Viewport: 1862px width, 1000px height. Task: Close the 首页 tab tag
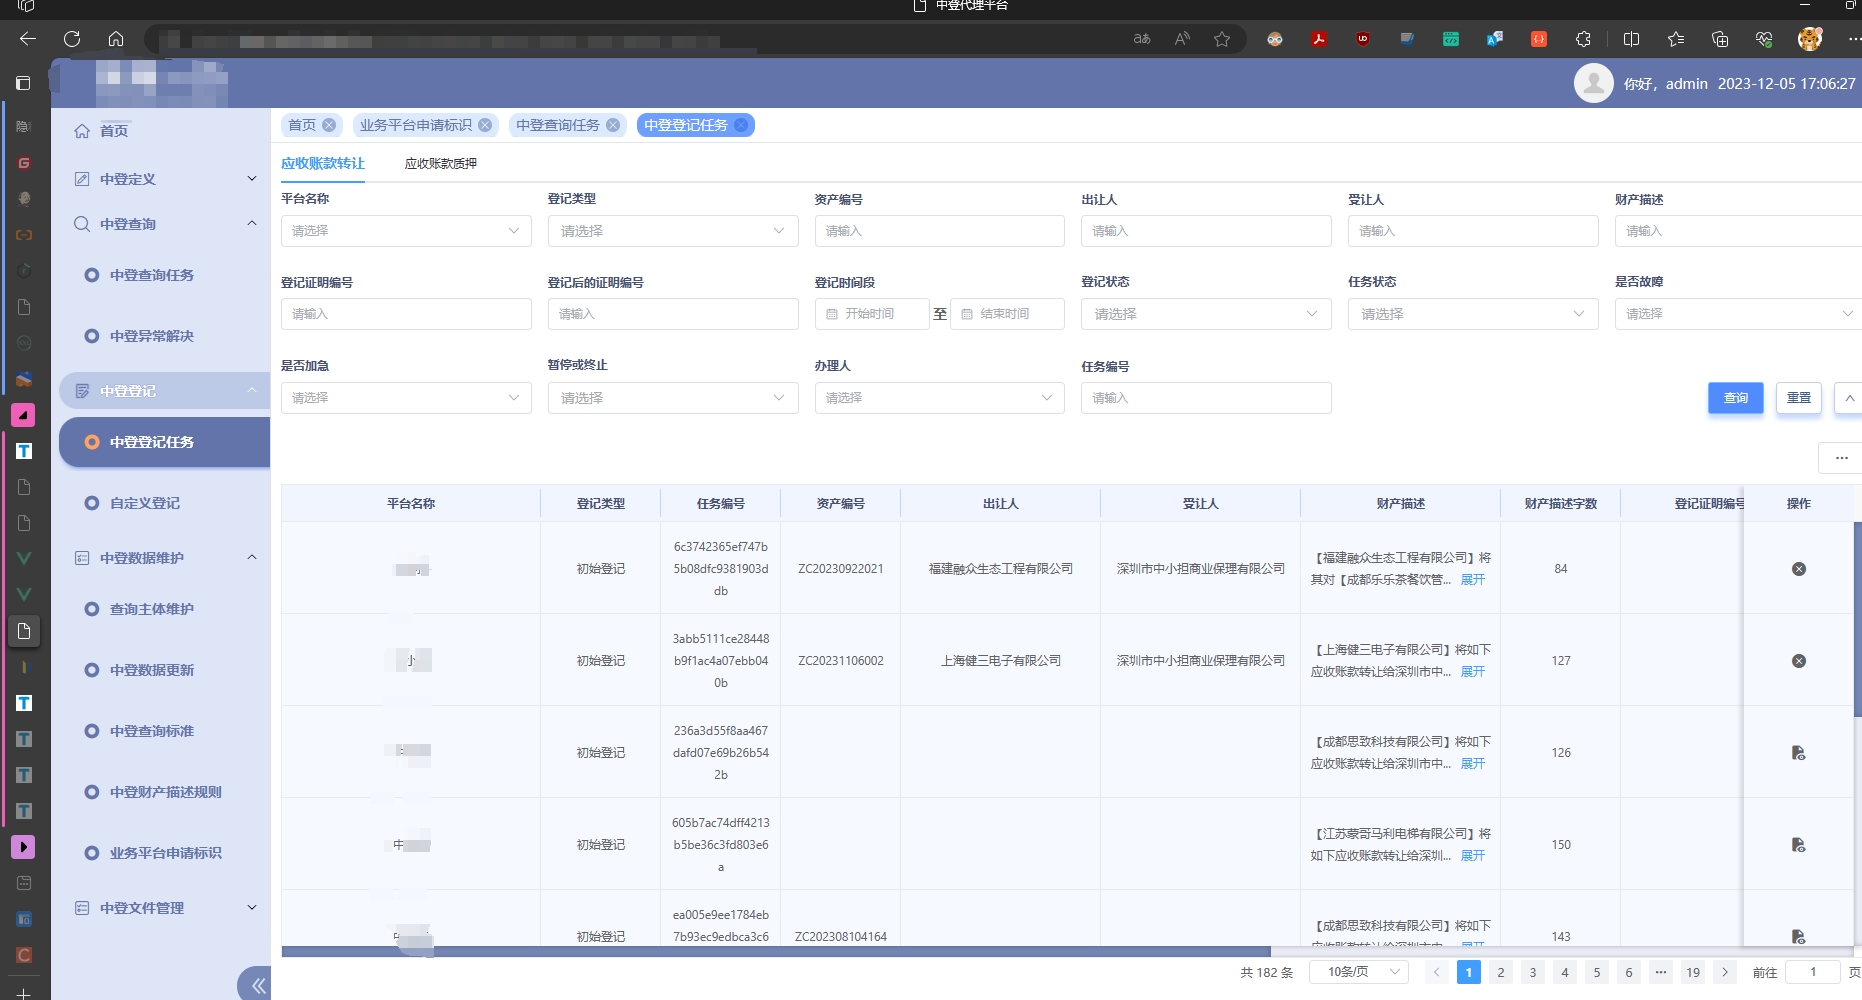[x=329, y=125]
